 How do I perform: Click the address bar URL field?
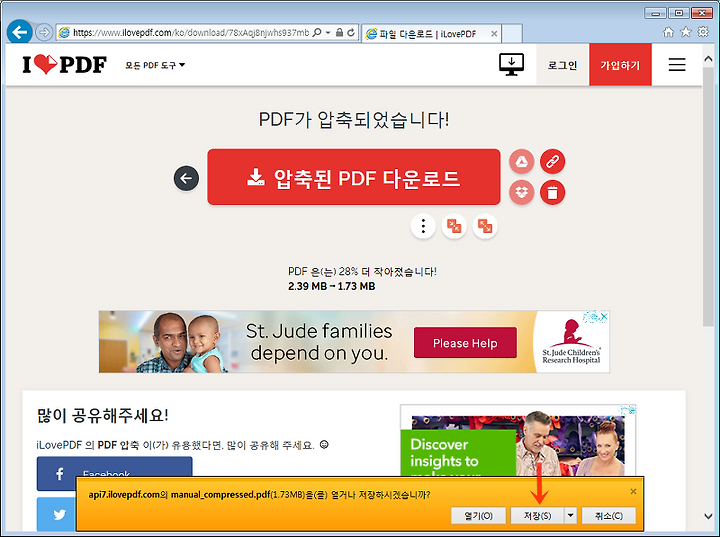pos(191,33)
